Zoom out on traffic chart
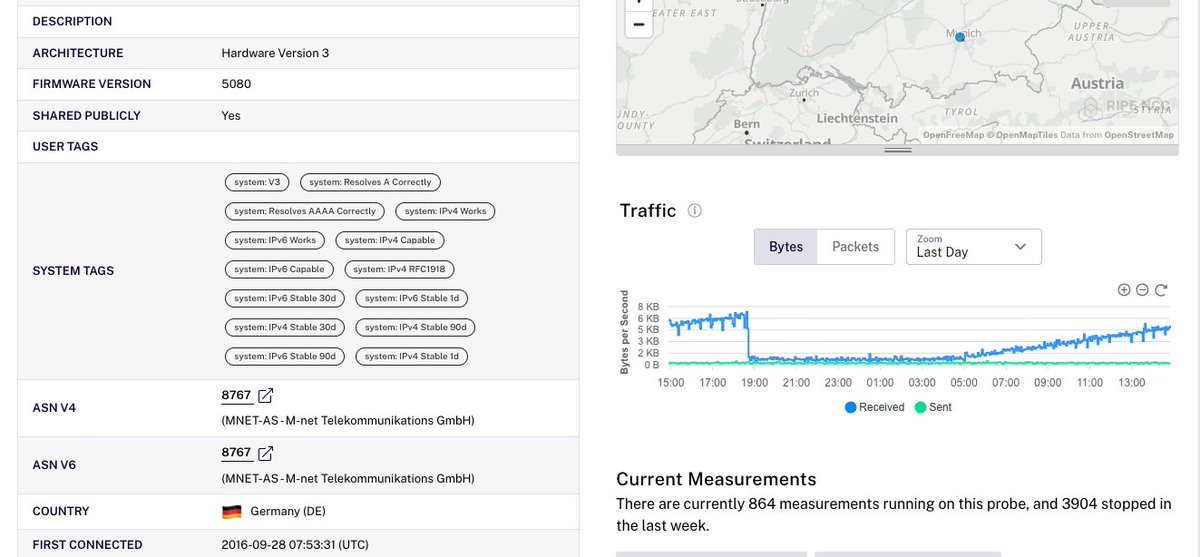Screen dimensions: 1200x557 click(x=1143, y=290)
